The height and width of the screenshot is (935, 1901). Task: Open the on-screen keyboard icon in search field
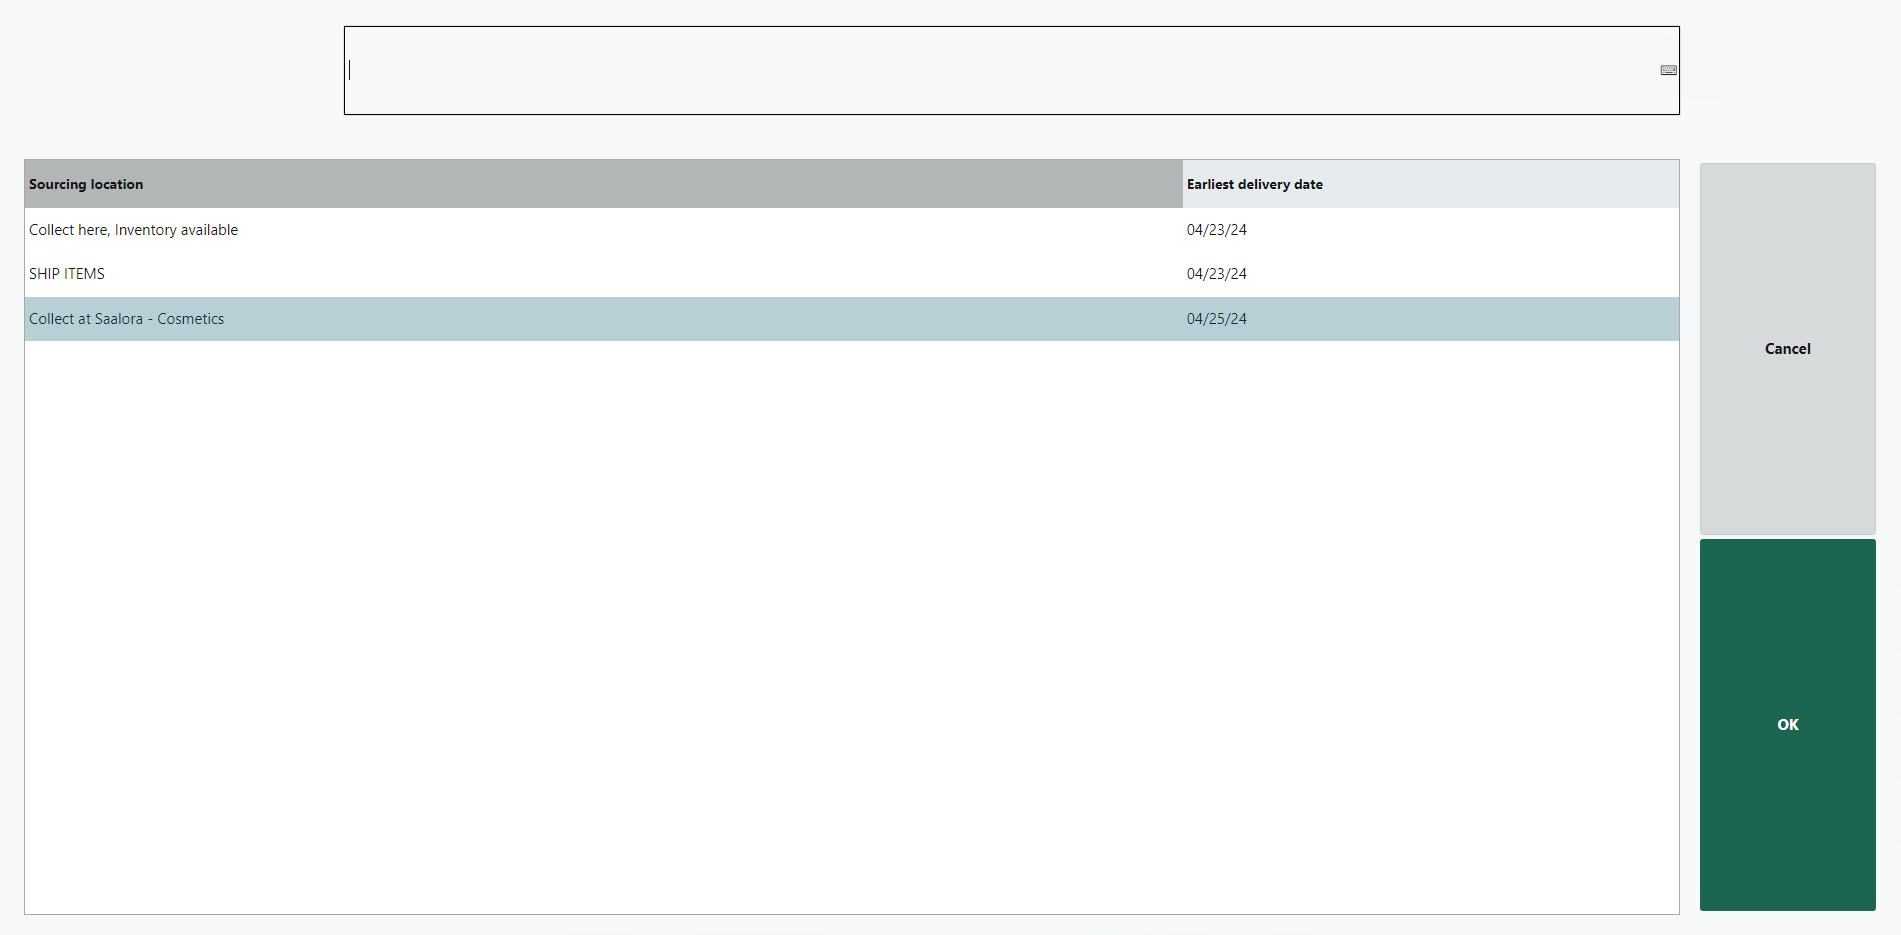click(1668, 70)
